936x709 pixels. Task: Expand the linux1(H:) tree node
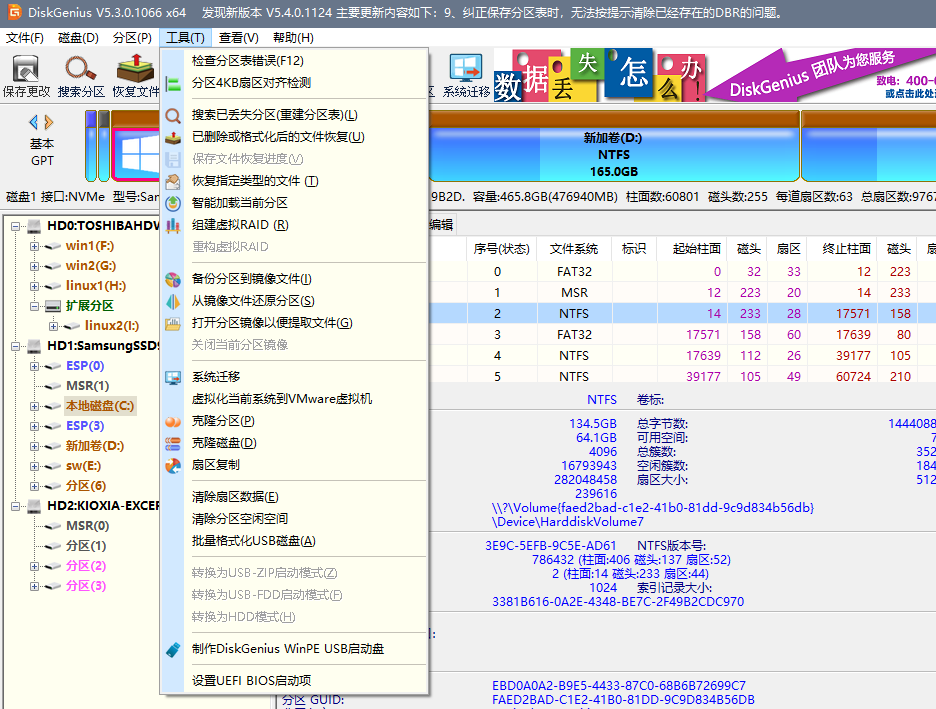point(35,286)
